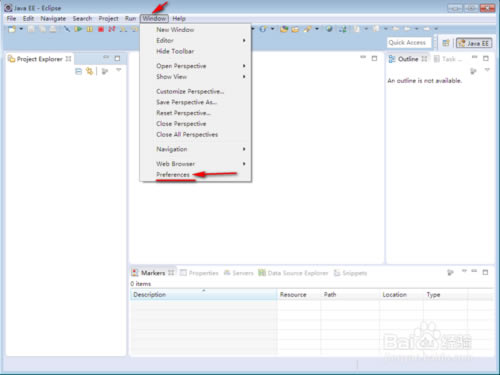Image resolution: width=500 pixels, height=375 pixels.
Task: Open the Outline view menu triangle
Action: (x=487, y=70)
